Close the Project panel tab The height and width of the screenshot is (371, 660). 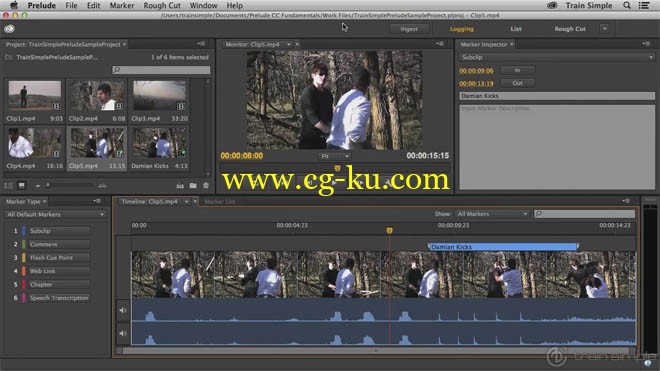point(125,44)
